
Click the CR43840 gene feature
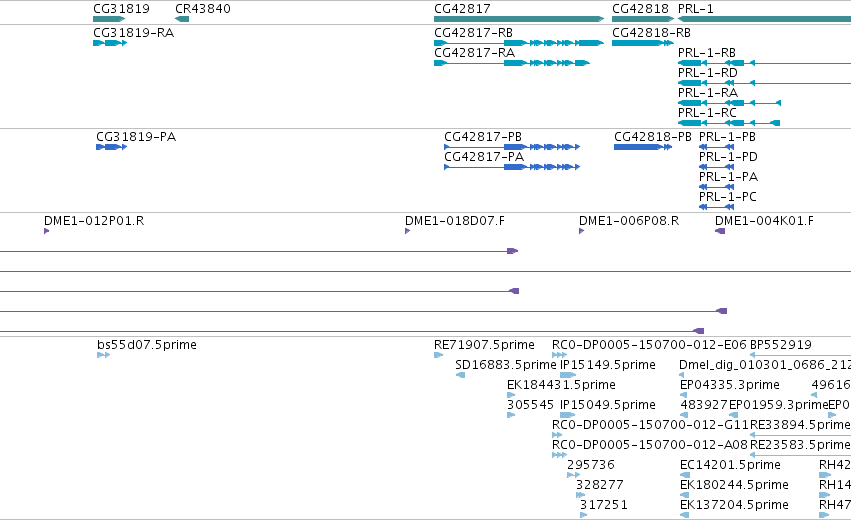(x=182, y=19)
